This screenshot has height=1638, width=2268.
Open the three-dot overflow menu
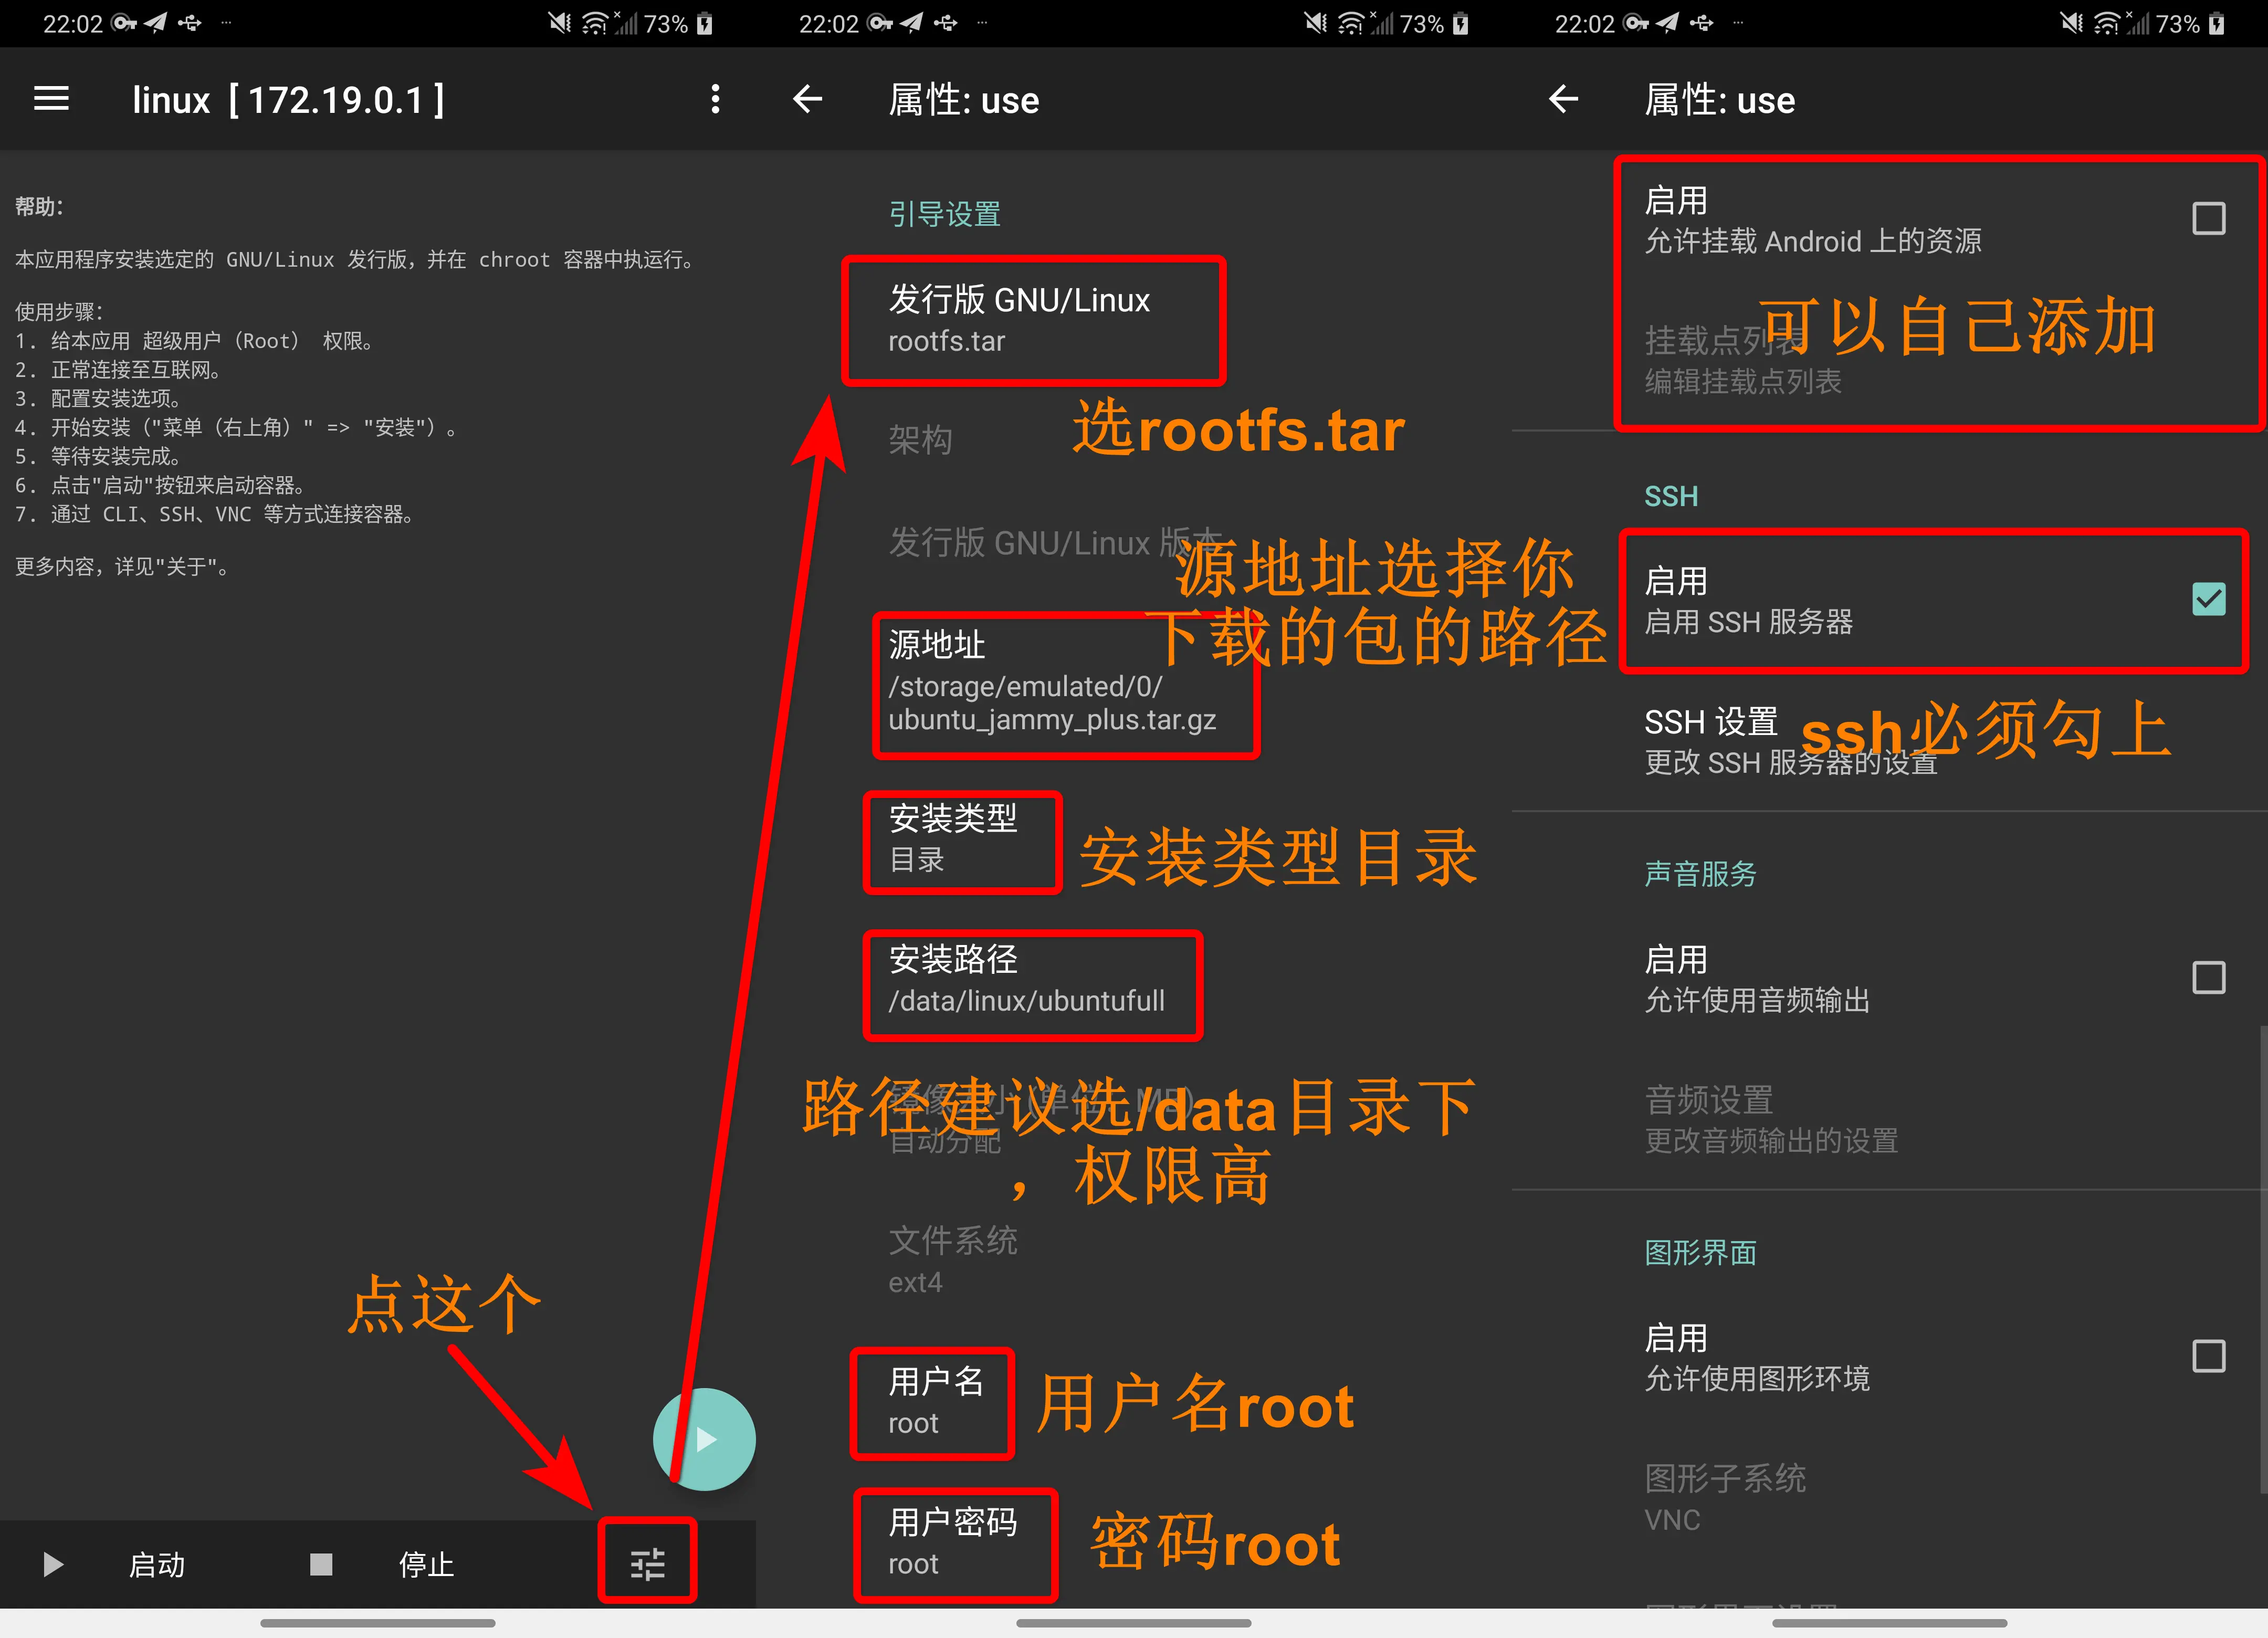(715, 99)
